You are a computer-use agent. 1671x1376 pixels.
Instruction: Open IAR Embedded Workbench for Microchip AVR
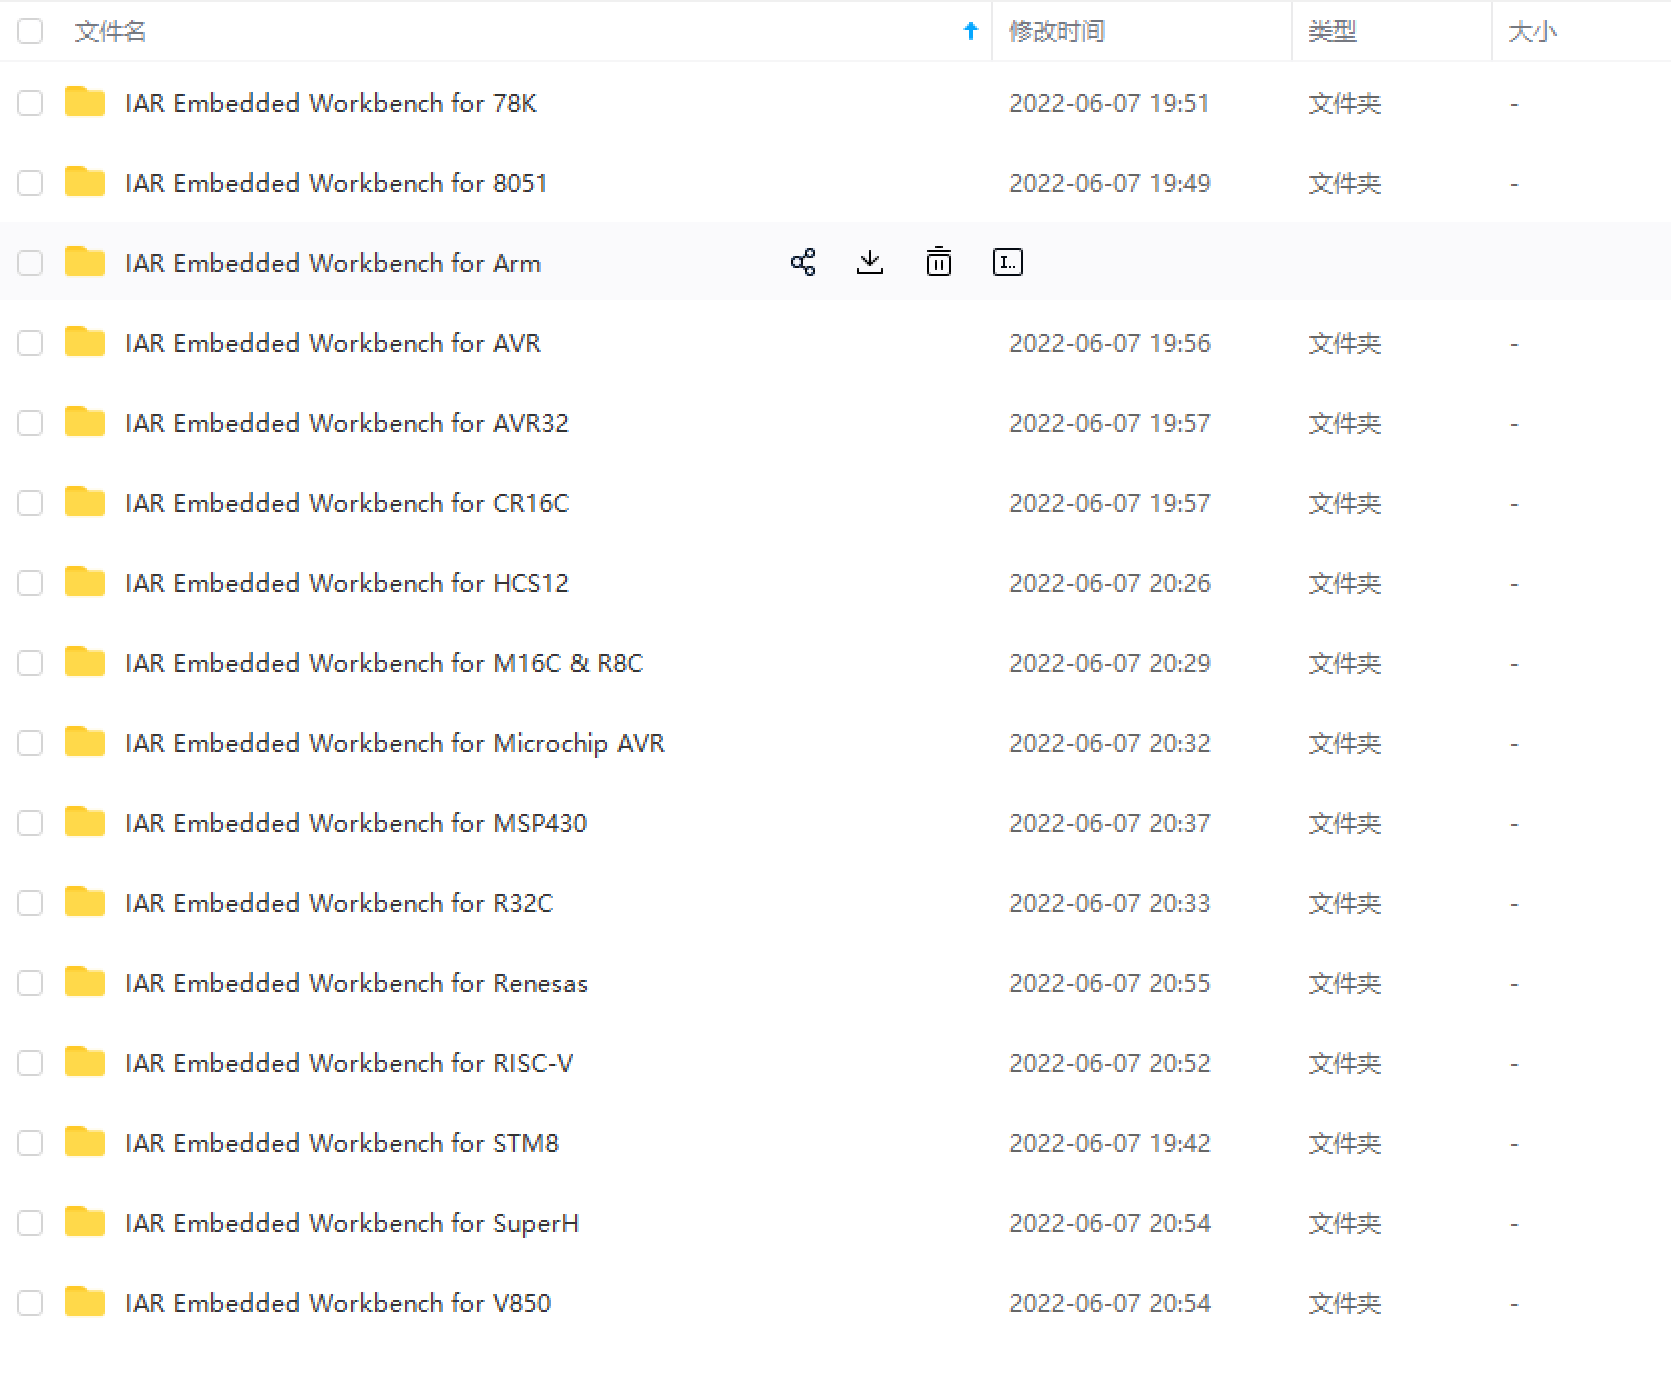coord(394,743)
